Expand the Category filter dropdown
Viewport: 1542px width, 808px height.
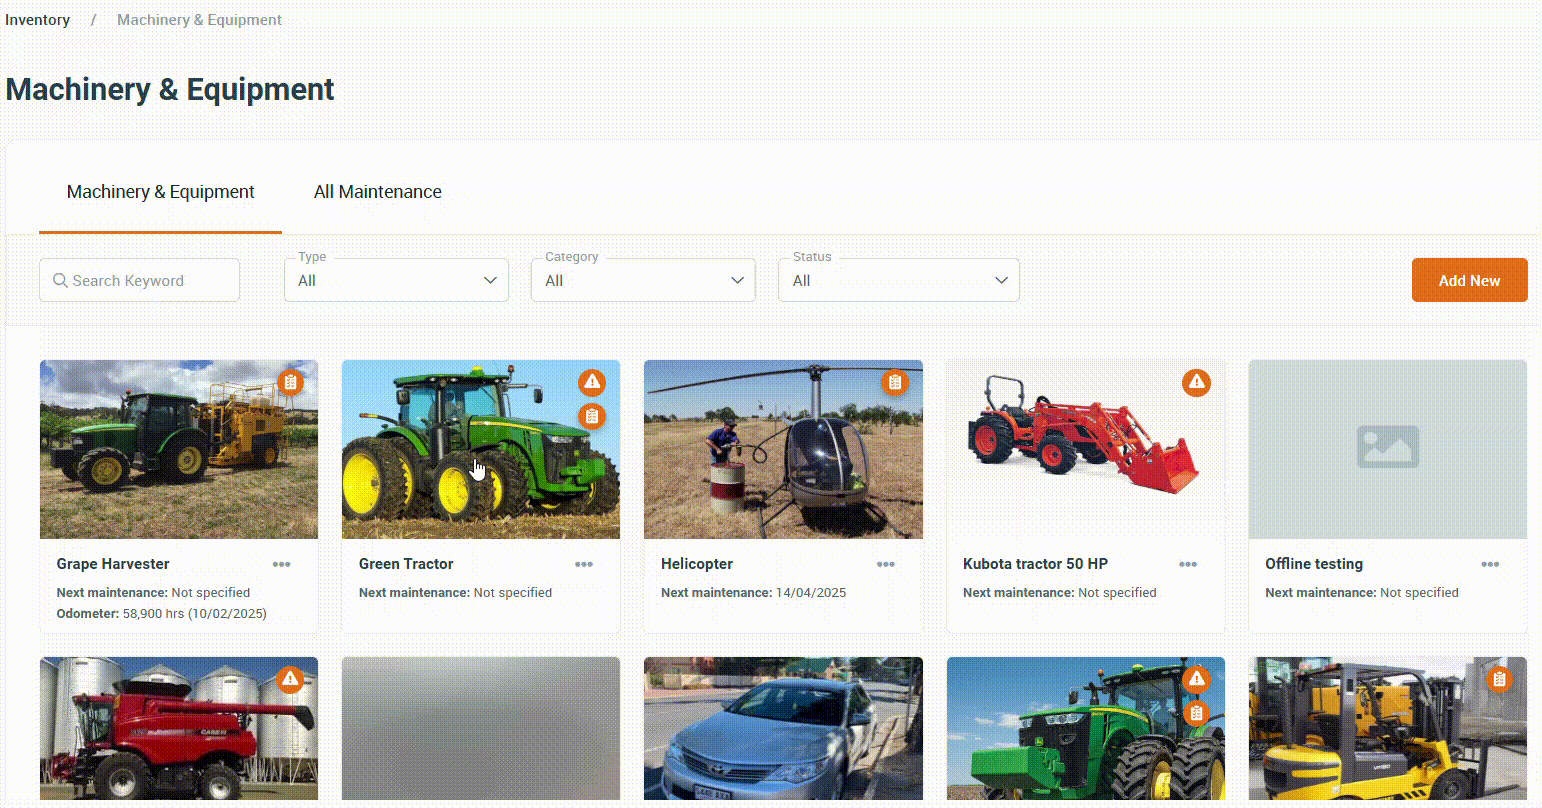click(x=644, y=280)
